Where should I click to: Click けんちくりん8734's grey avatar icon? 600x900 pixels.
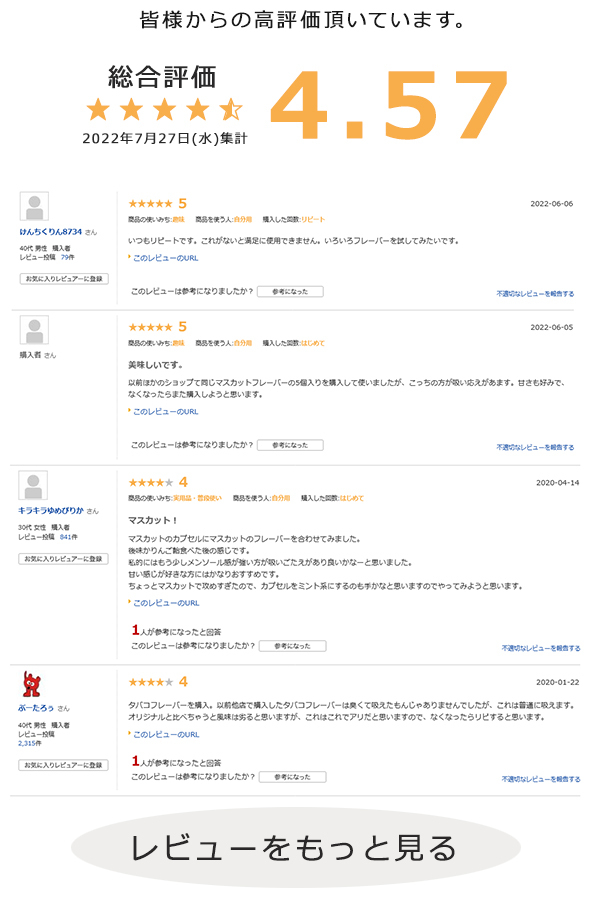point(34,207)
